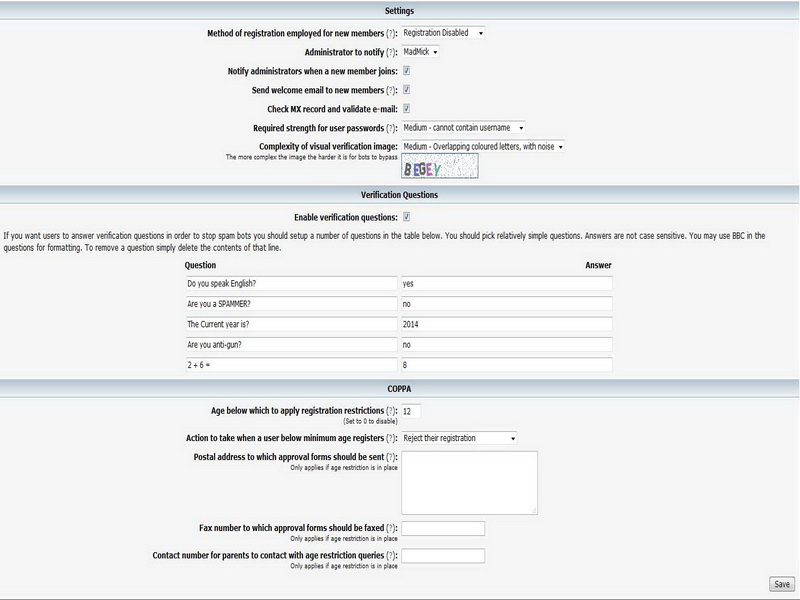Toggle notify administrators on new member checkbox
This screenshot has width=800, height=600.
[407, 71]
